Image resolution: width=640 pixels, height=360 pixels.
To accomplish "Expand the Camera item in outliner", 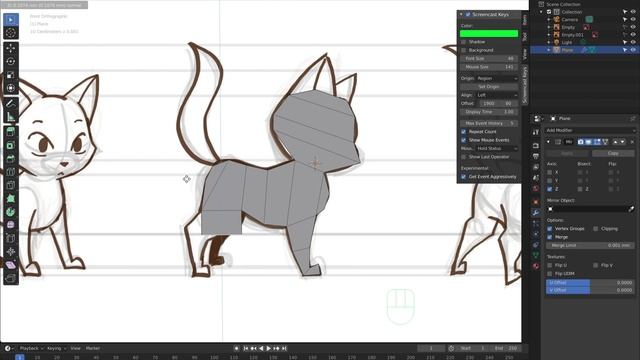I will click(x=549, y=20).
